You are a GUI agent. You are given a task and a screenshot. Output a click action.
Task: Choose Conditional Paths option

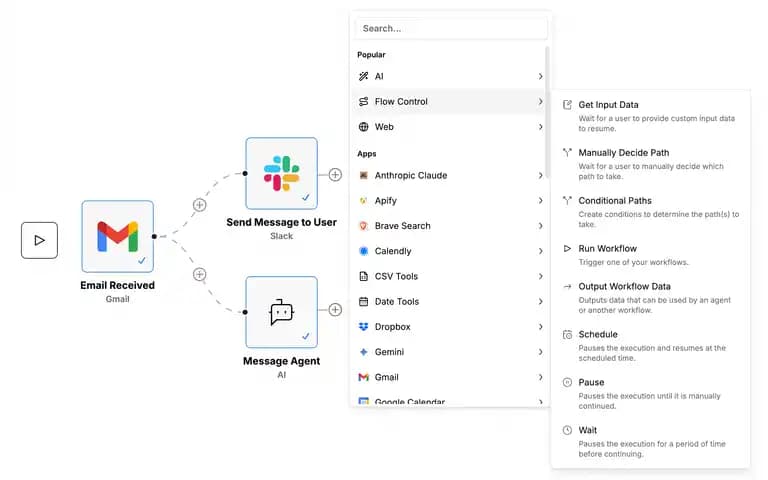coord(650,212)
